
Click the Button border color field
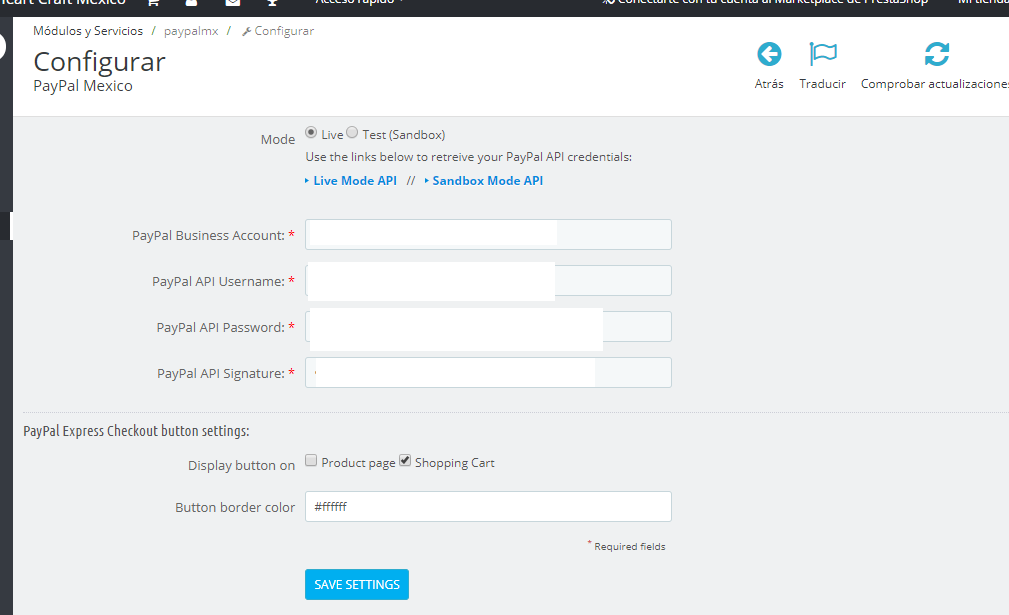(x=488, y=506)
